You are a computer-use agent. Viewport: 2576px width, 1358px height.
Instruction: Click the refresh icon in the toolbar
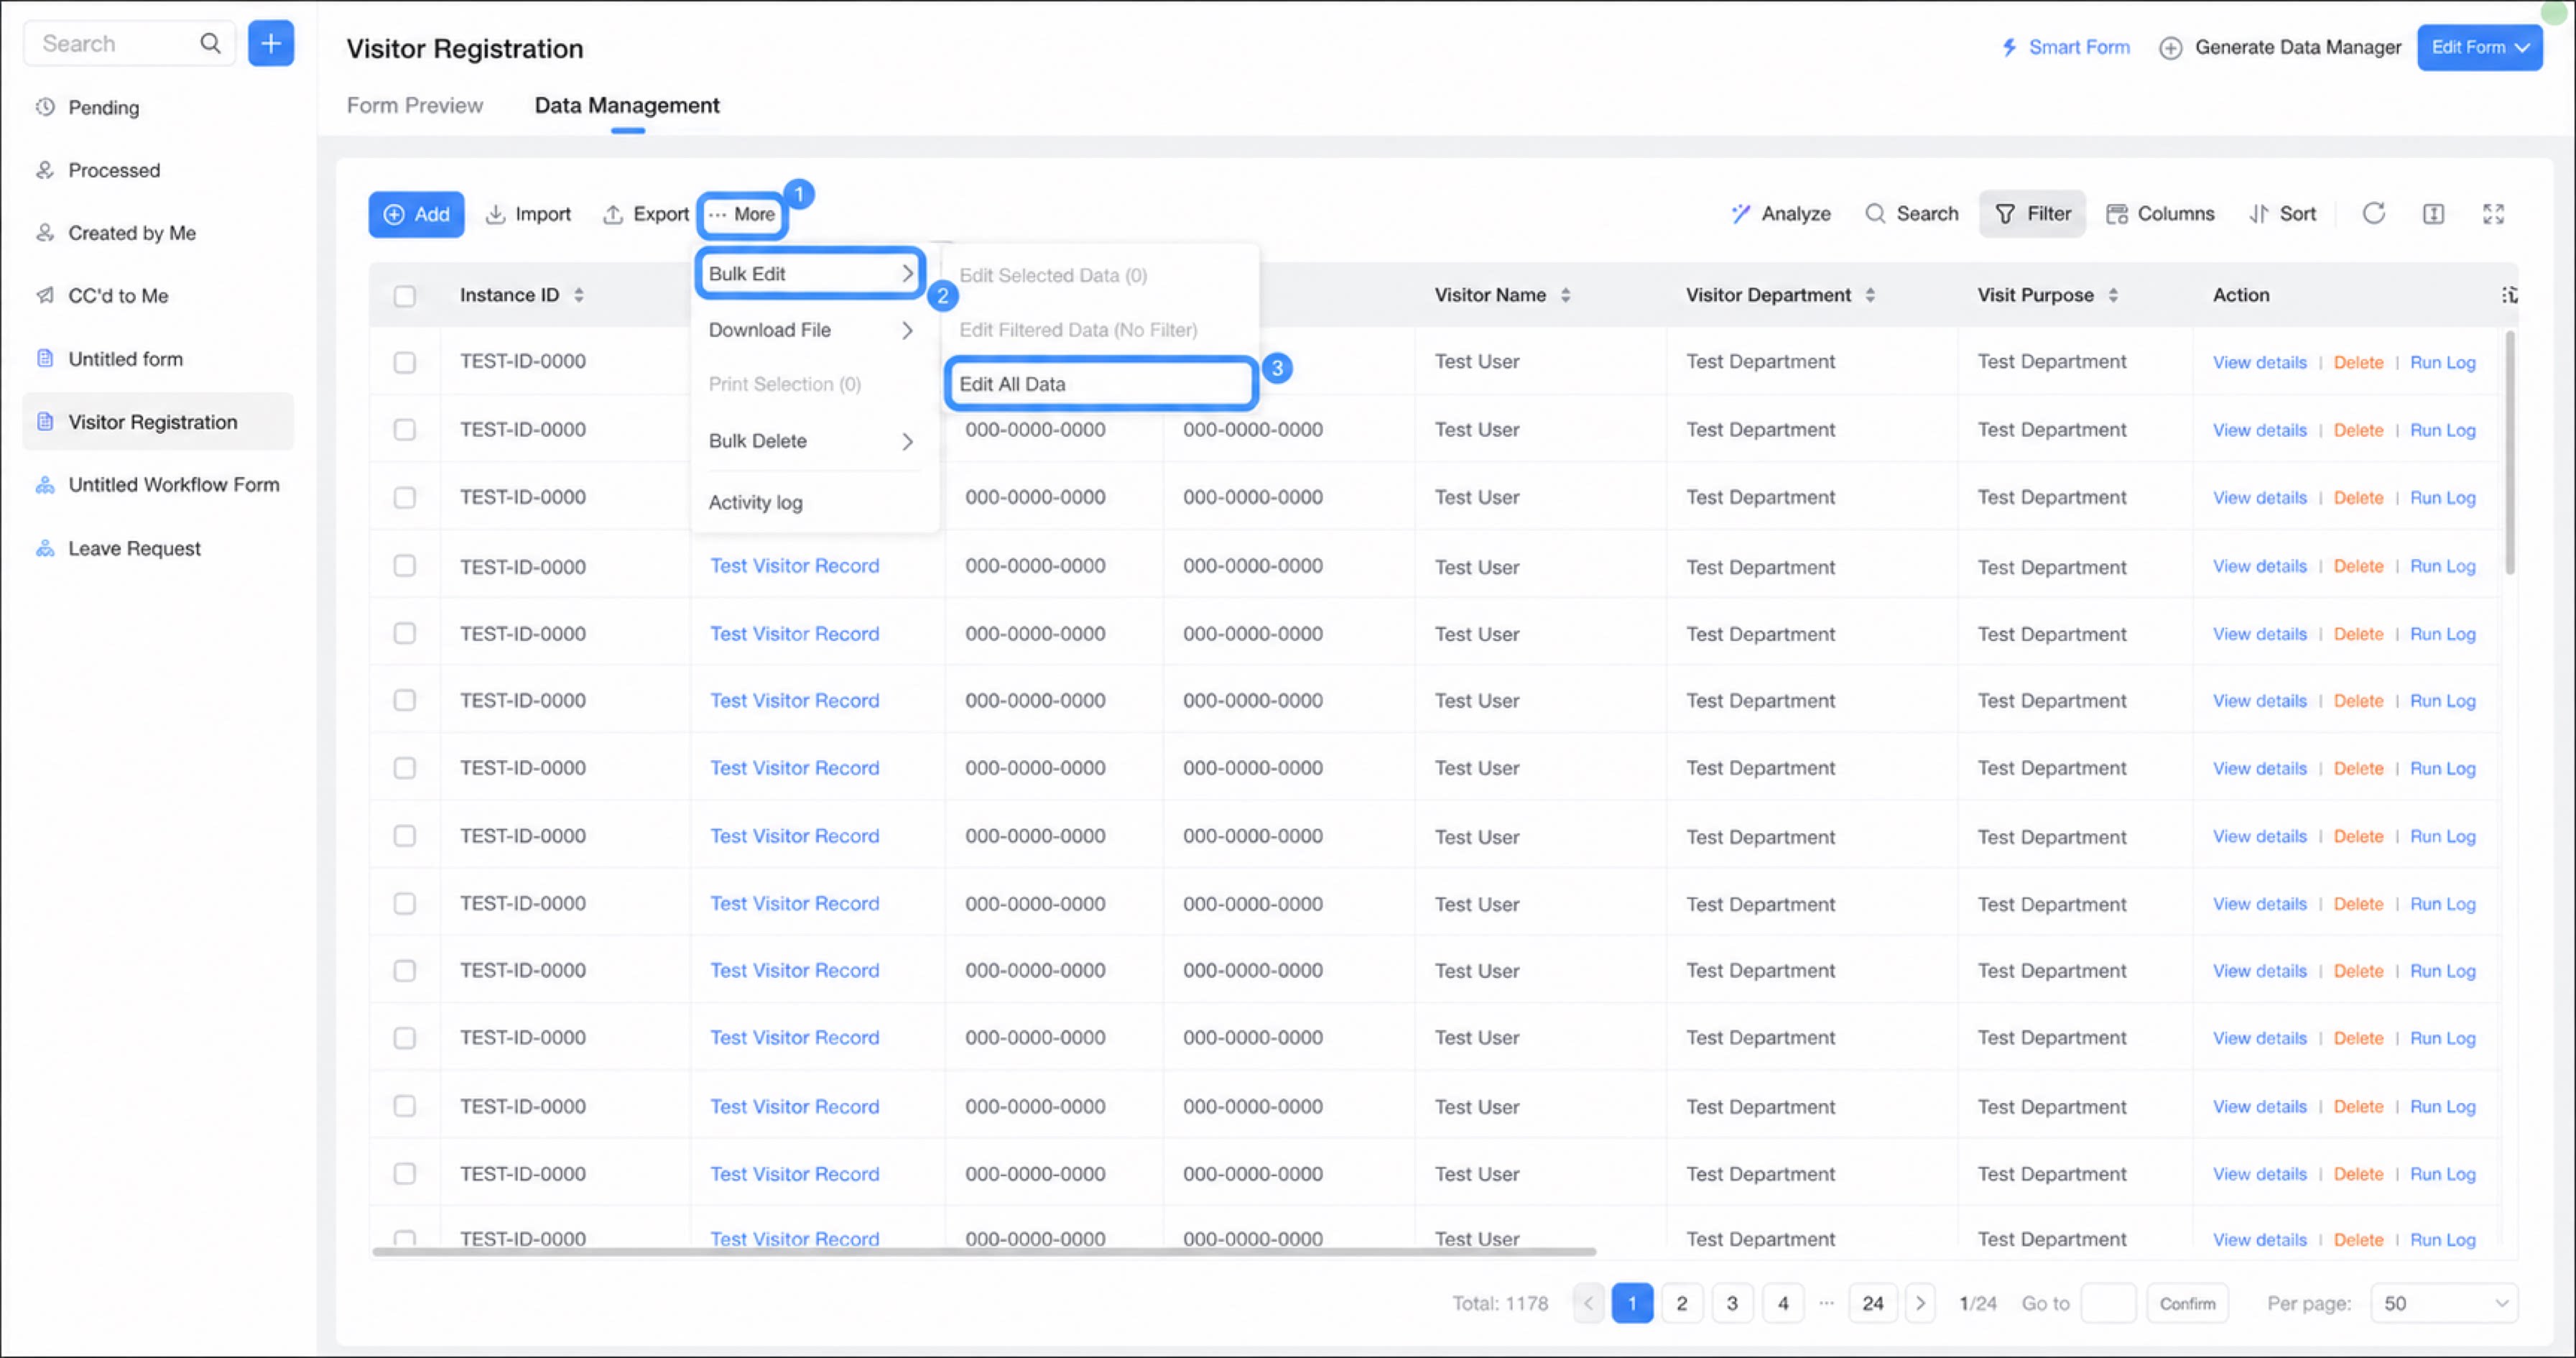click(x=2373, y=213)
